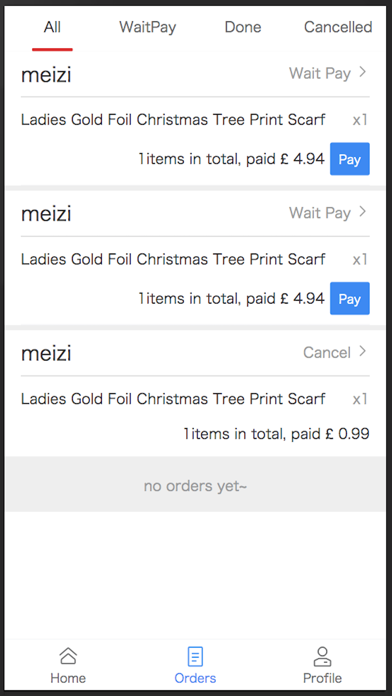Screen dimensions: 392x696
Task: Open the first order's scarf item name
Action: tap(173, 120)
